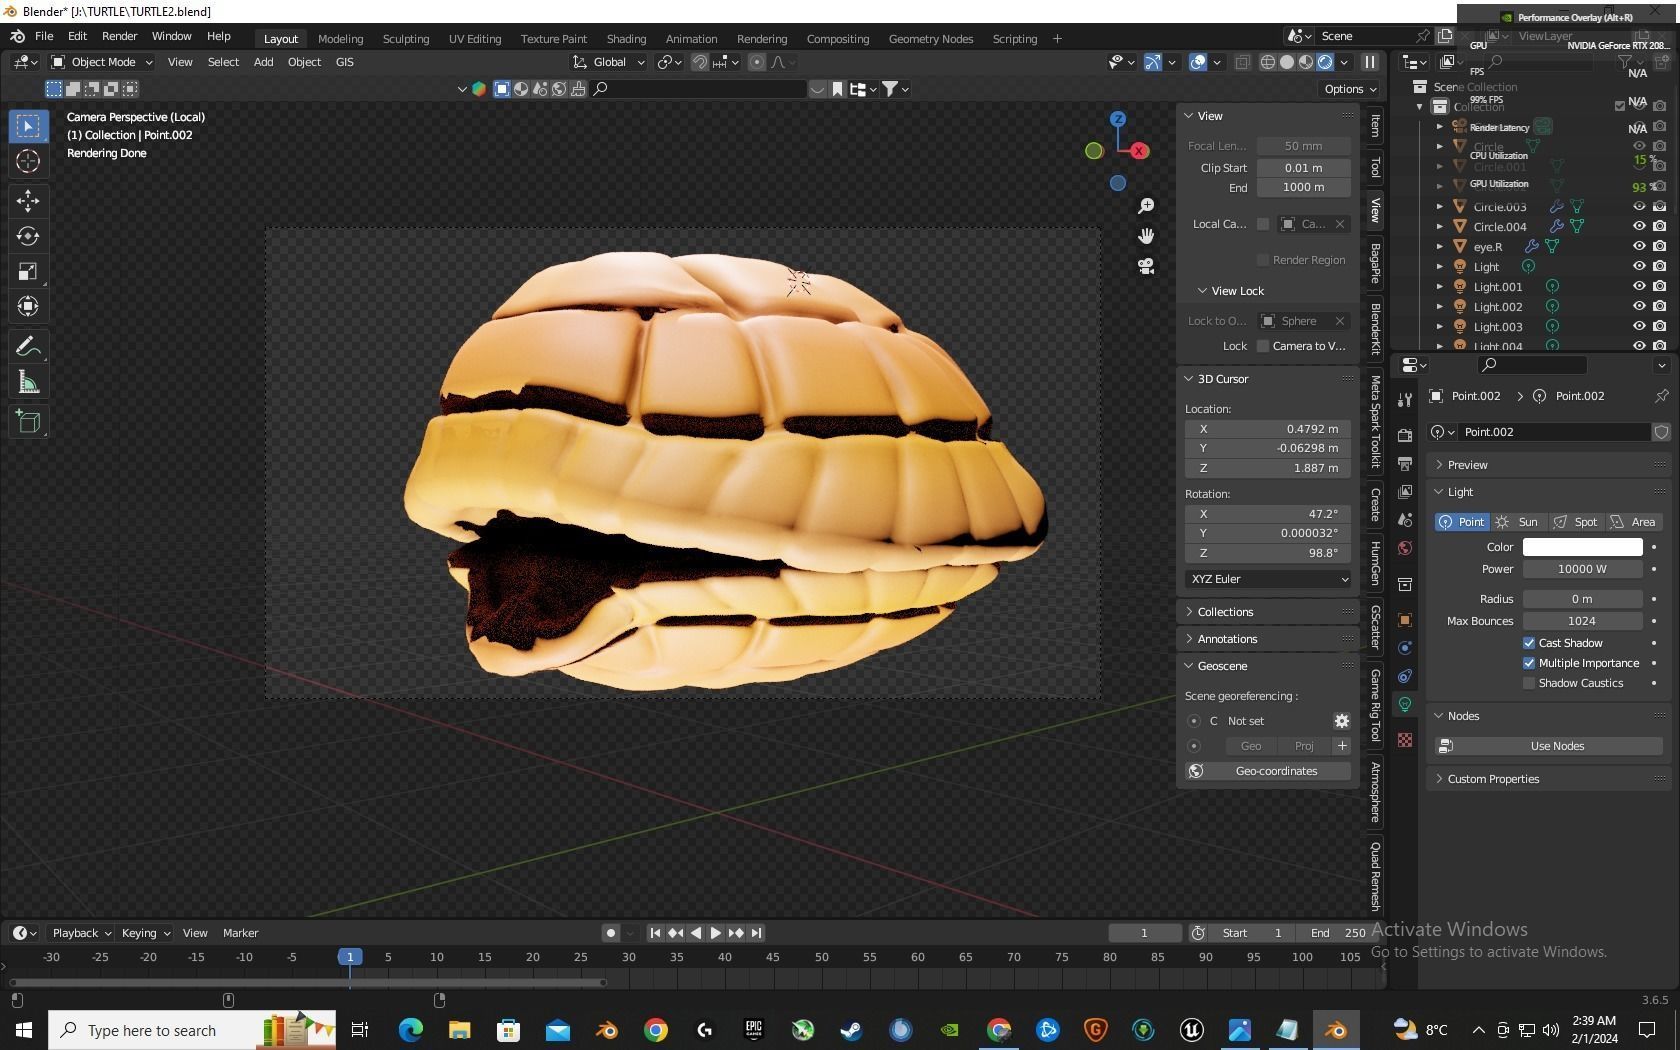The image size is (1680, 1050).
Task: Enable the Local Camera checkbox
Action: tap(1263, 224)
